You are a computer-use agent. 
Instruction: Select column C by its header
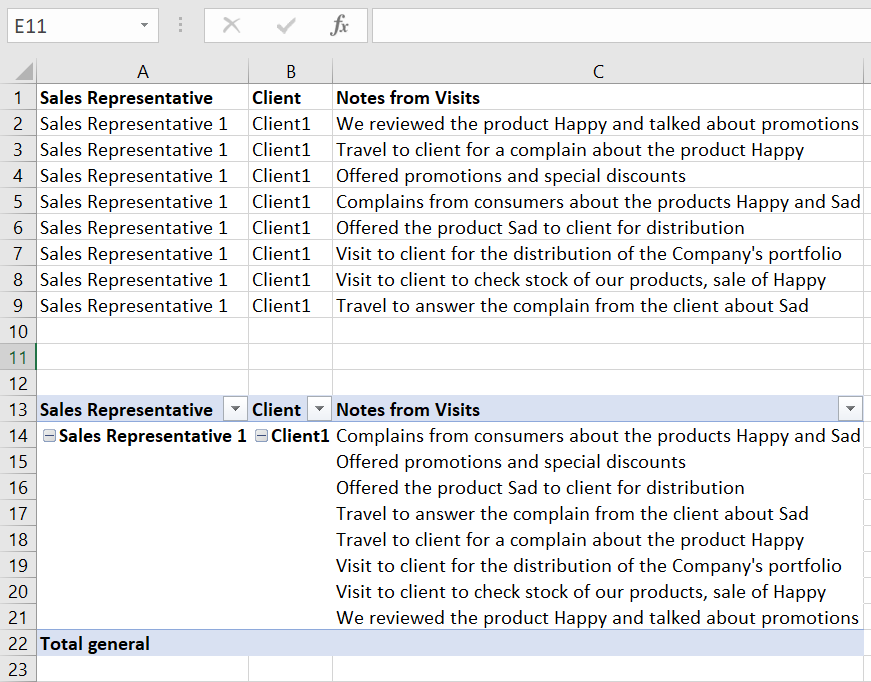[x=598, y=72]
